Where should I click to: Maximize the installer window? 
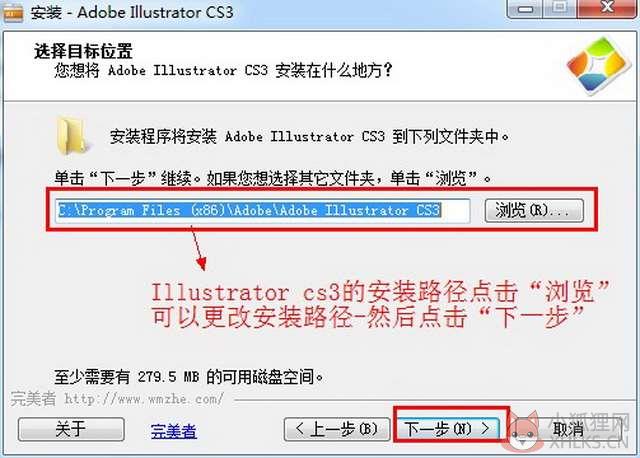coord(560,8)
